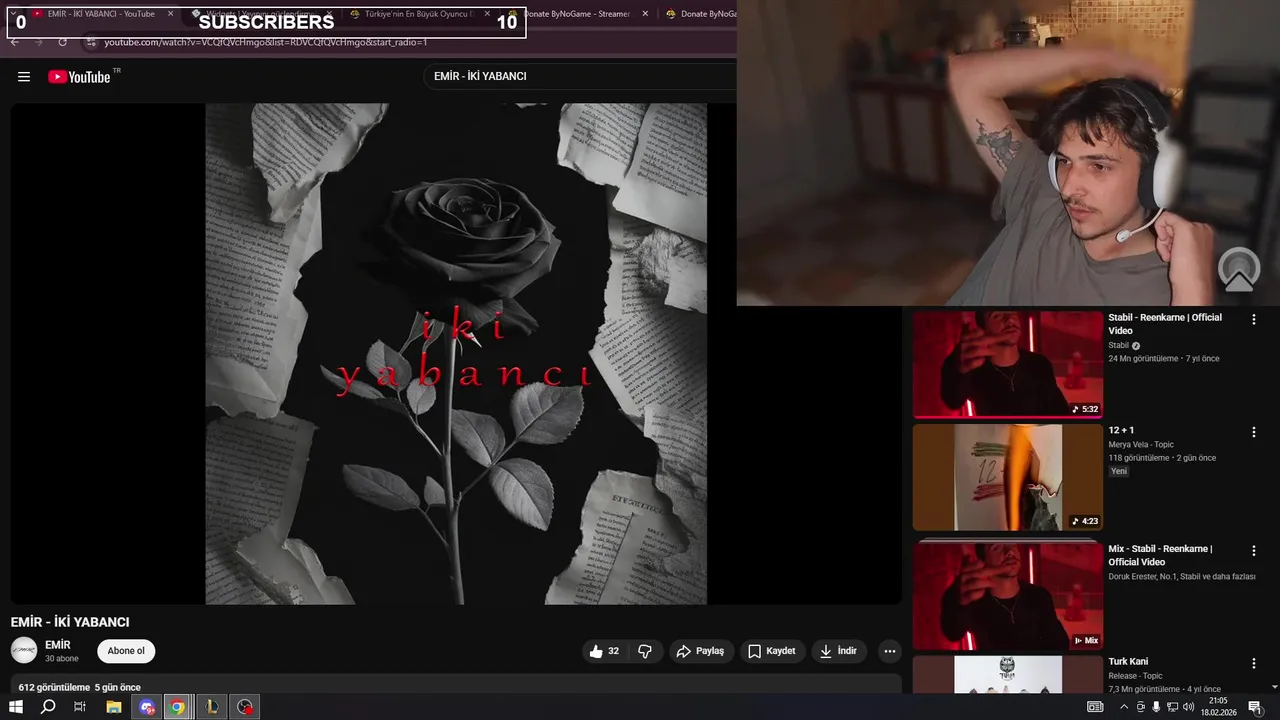Open options menu for Turk Kani video

(1253, 663)
